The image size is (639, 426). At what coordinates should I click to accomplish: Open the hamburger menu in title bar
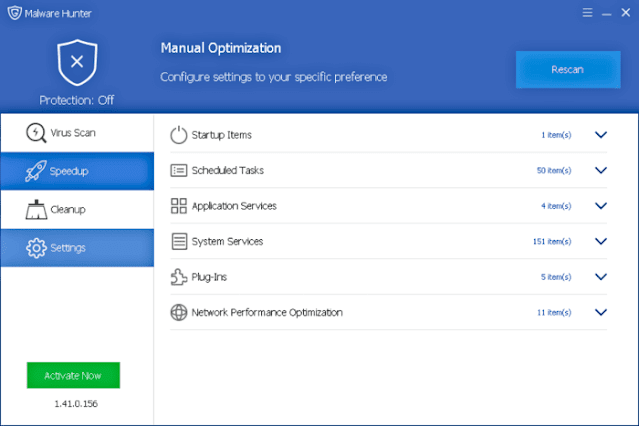587,13
